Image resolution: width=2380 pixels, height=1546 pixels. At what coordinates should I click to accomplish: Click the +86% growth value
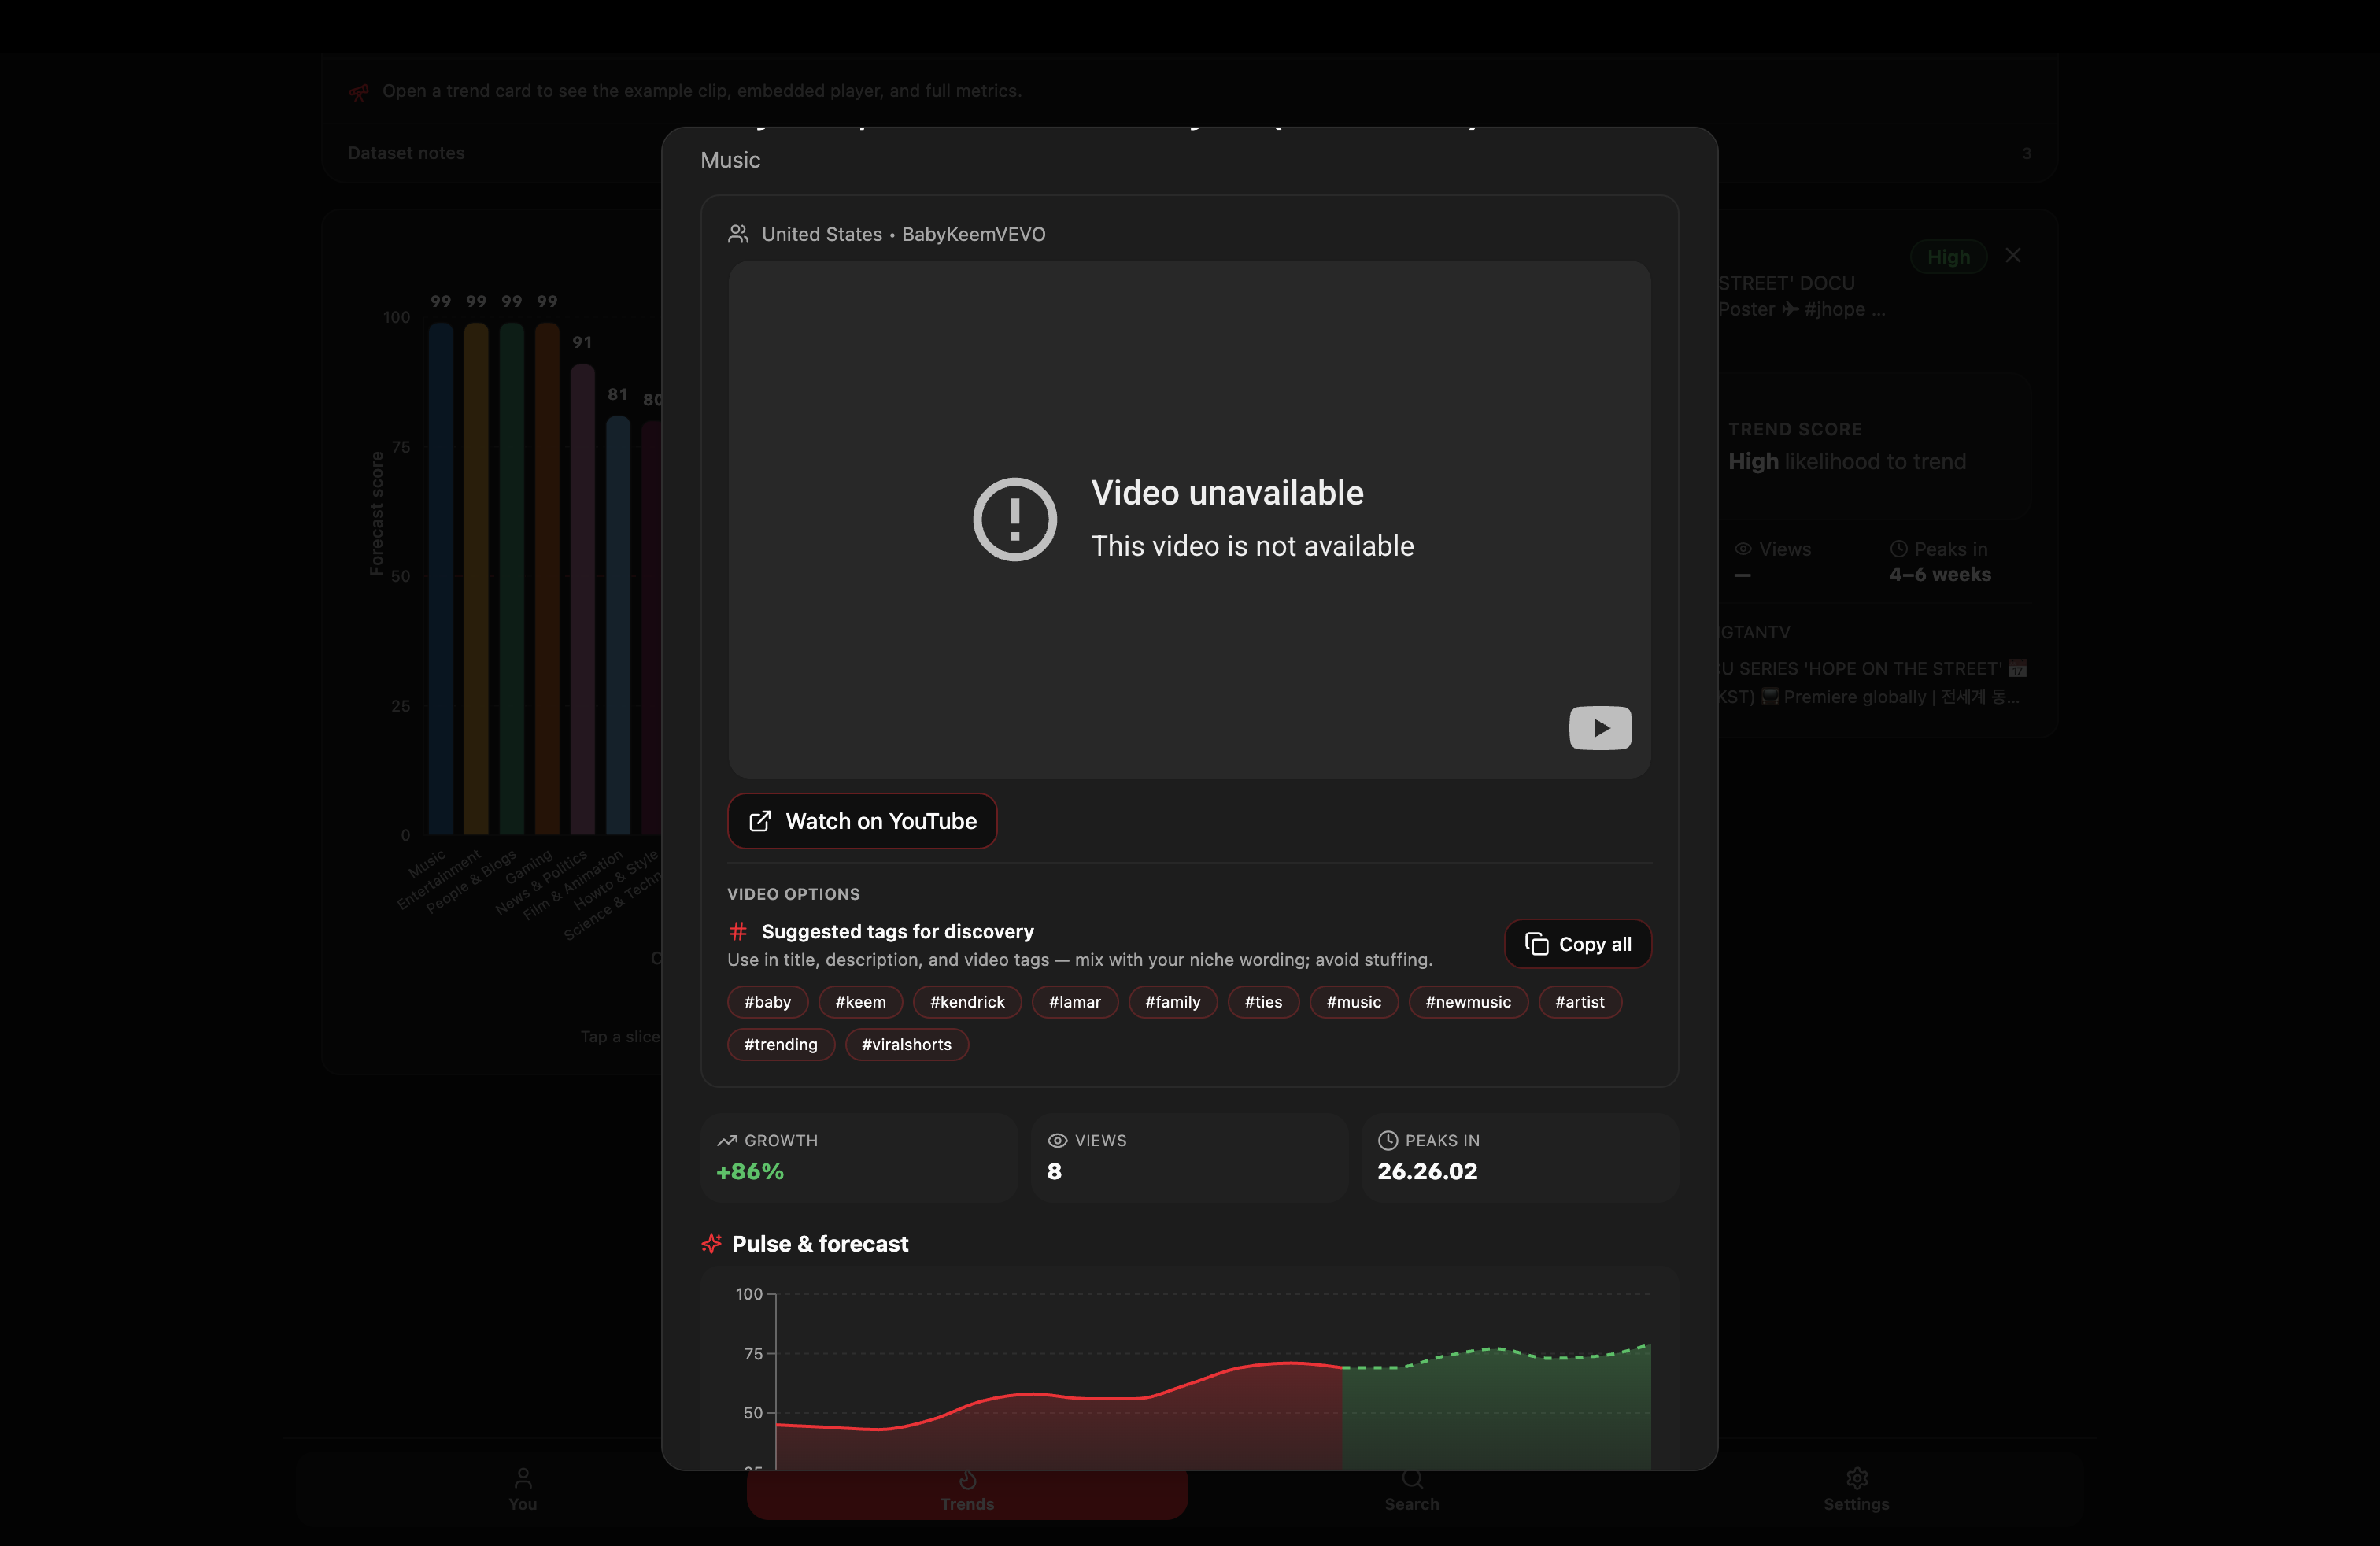click(x=750, y=1171)
